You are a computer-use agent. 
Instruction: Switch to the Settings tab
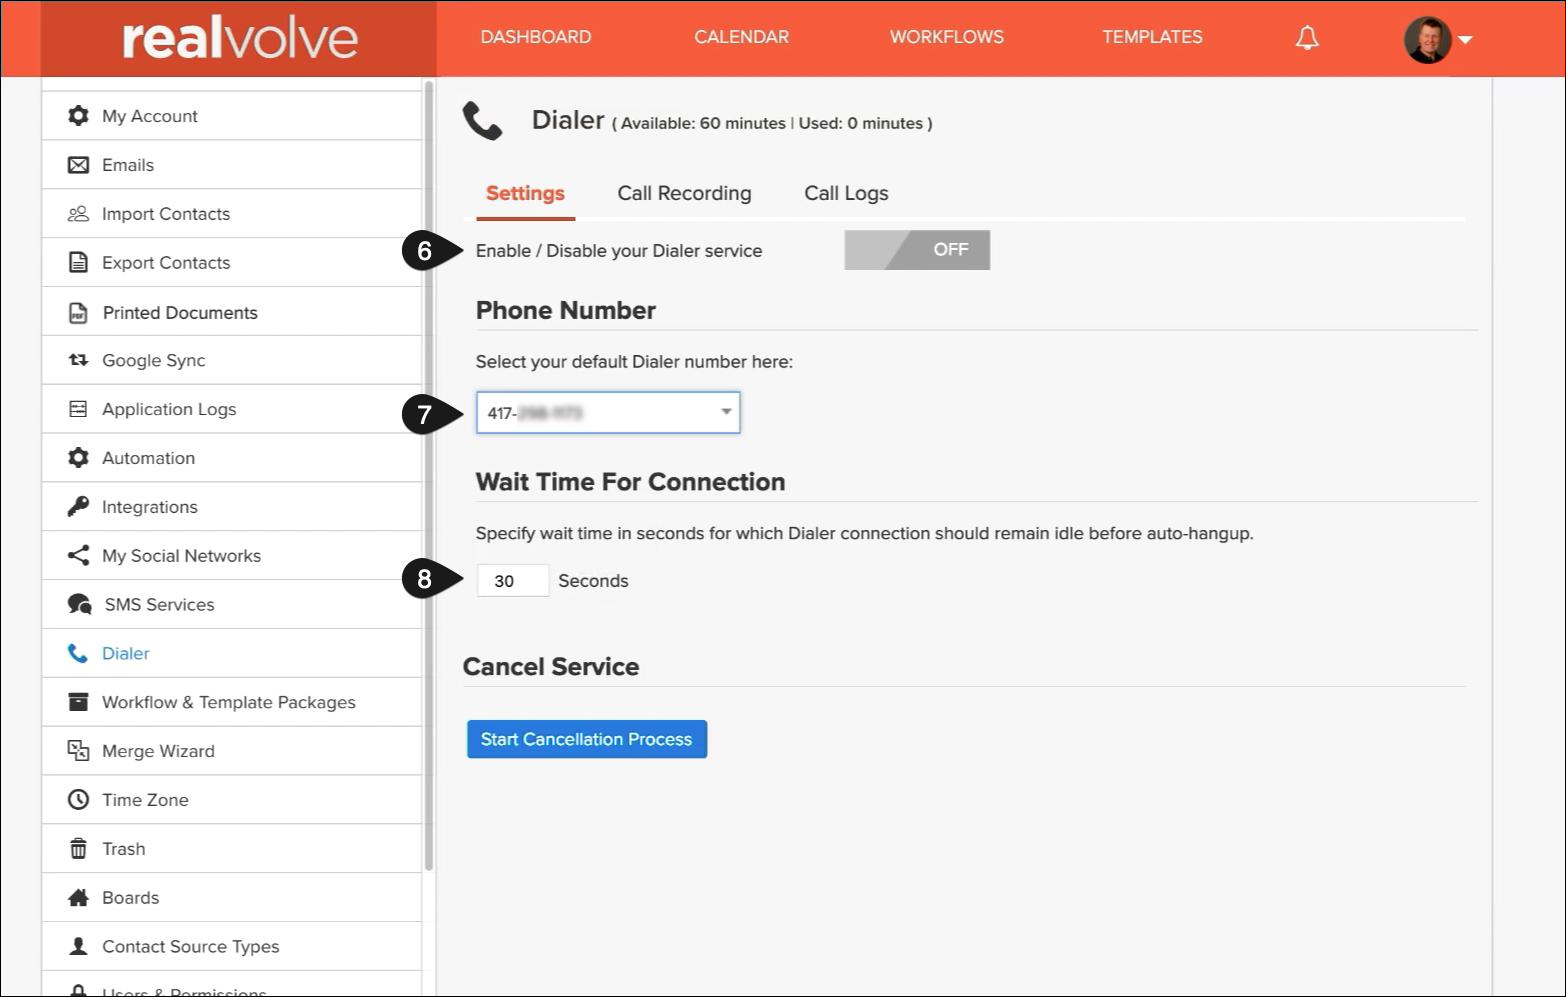(525, 194)
